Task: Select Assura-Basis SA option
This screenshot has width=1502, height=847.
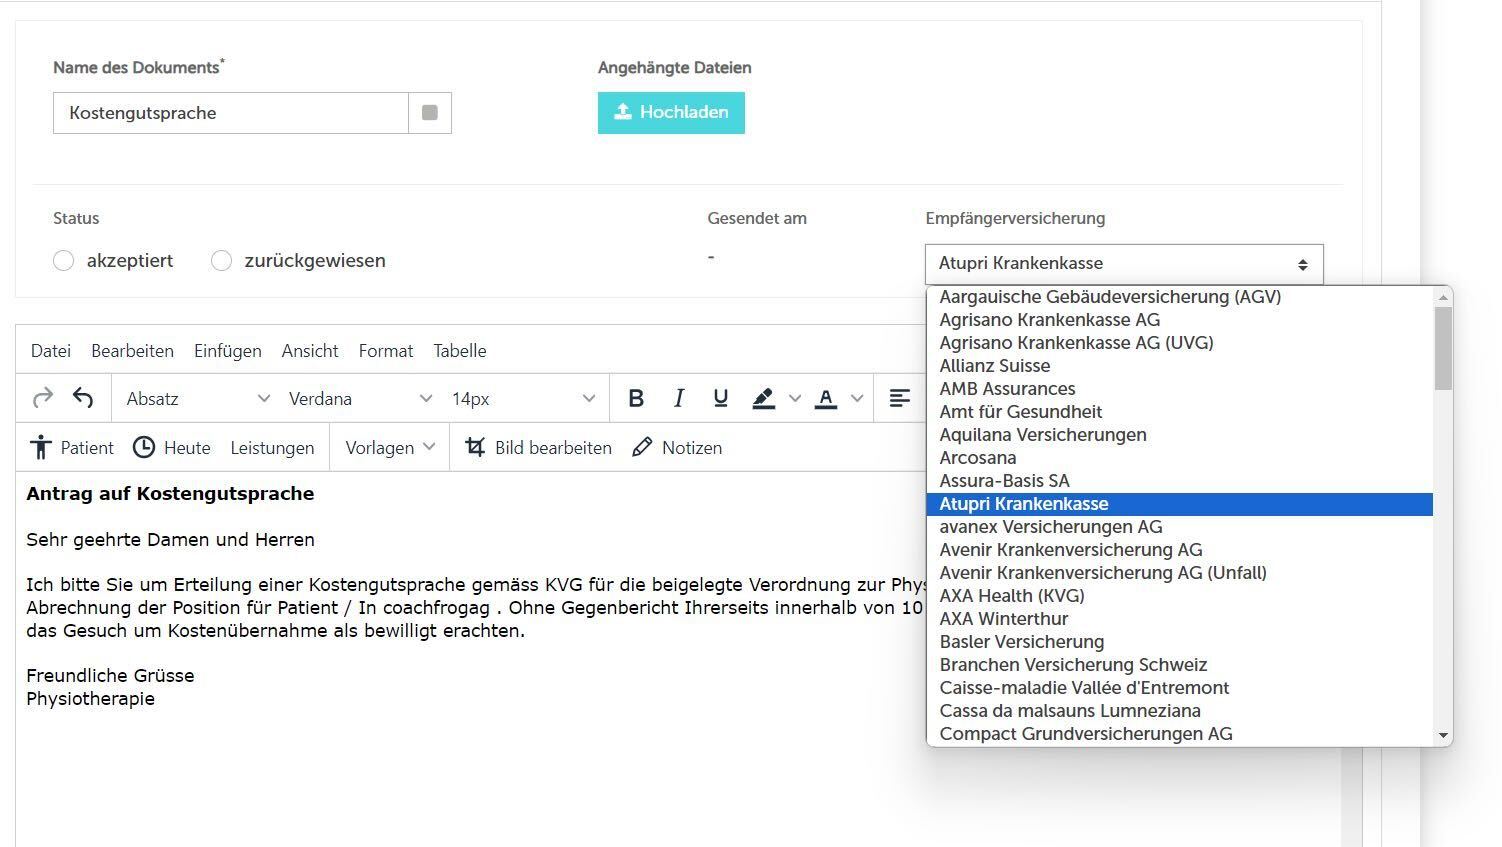Action: (1180, 481)
